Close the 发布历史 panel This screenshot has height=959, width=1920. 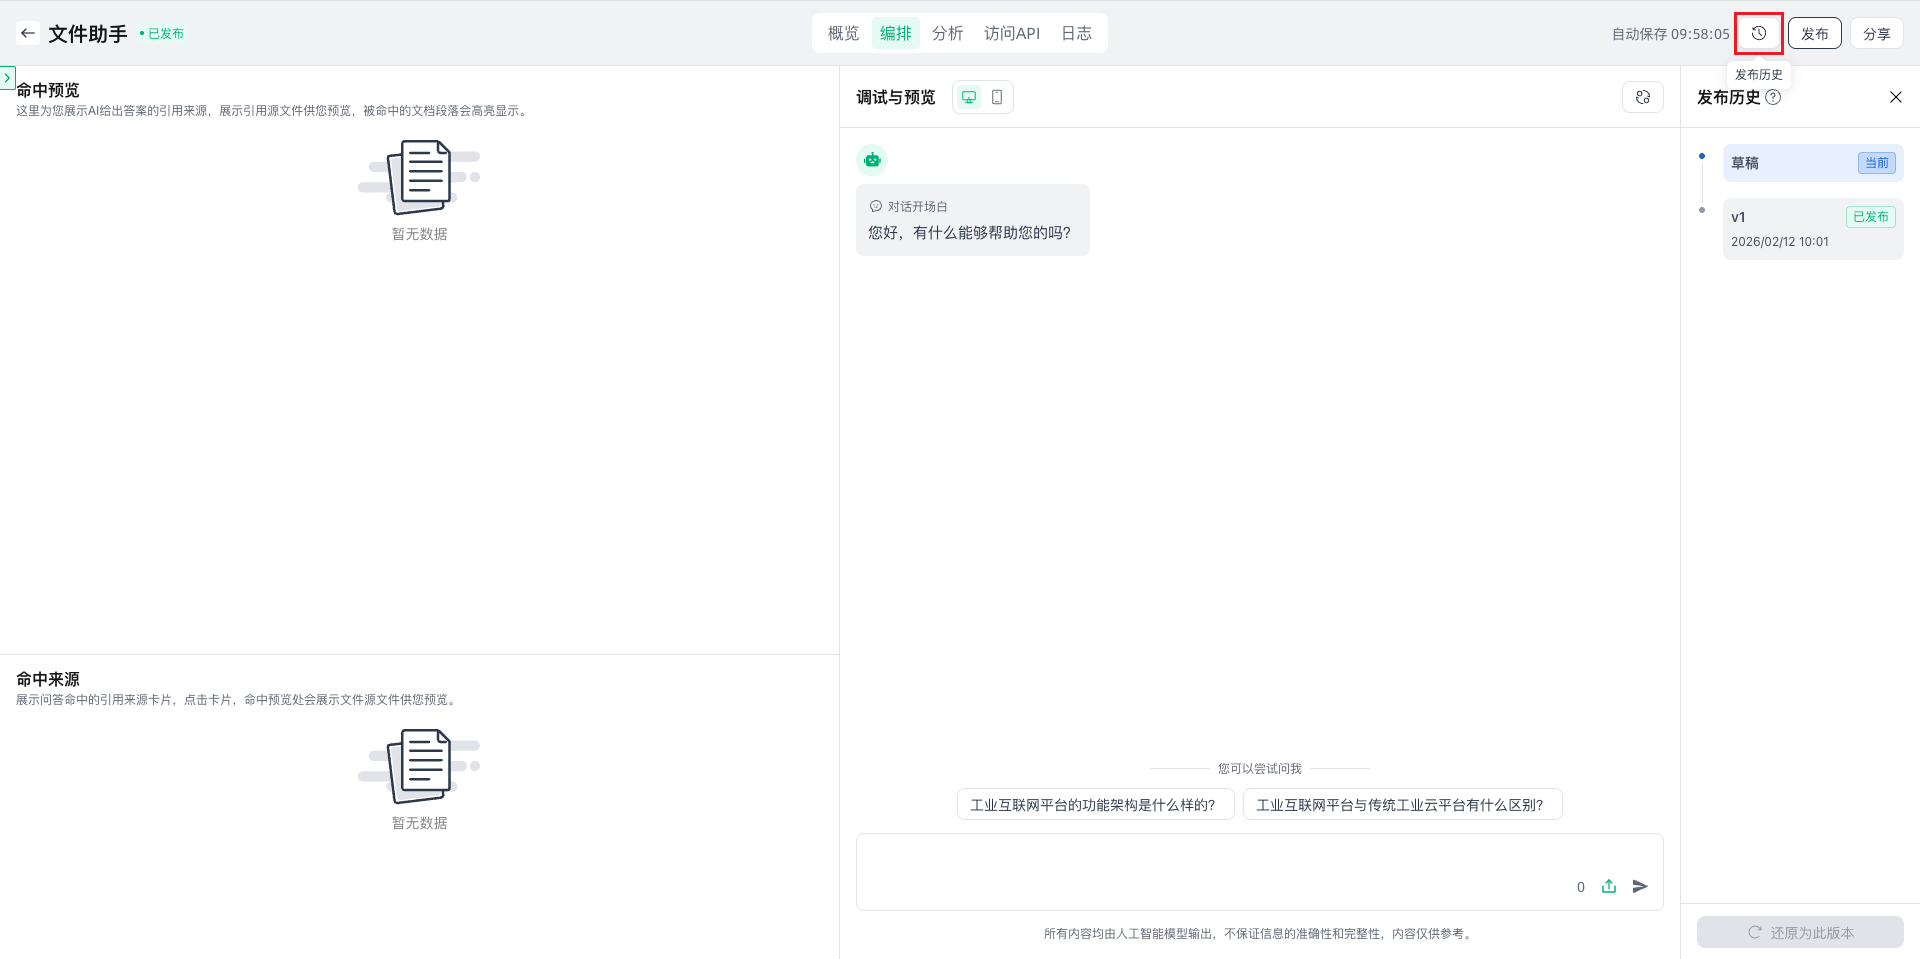coord(1895,97)
